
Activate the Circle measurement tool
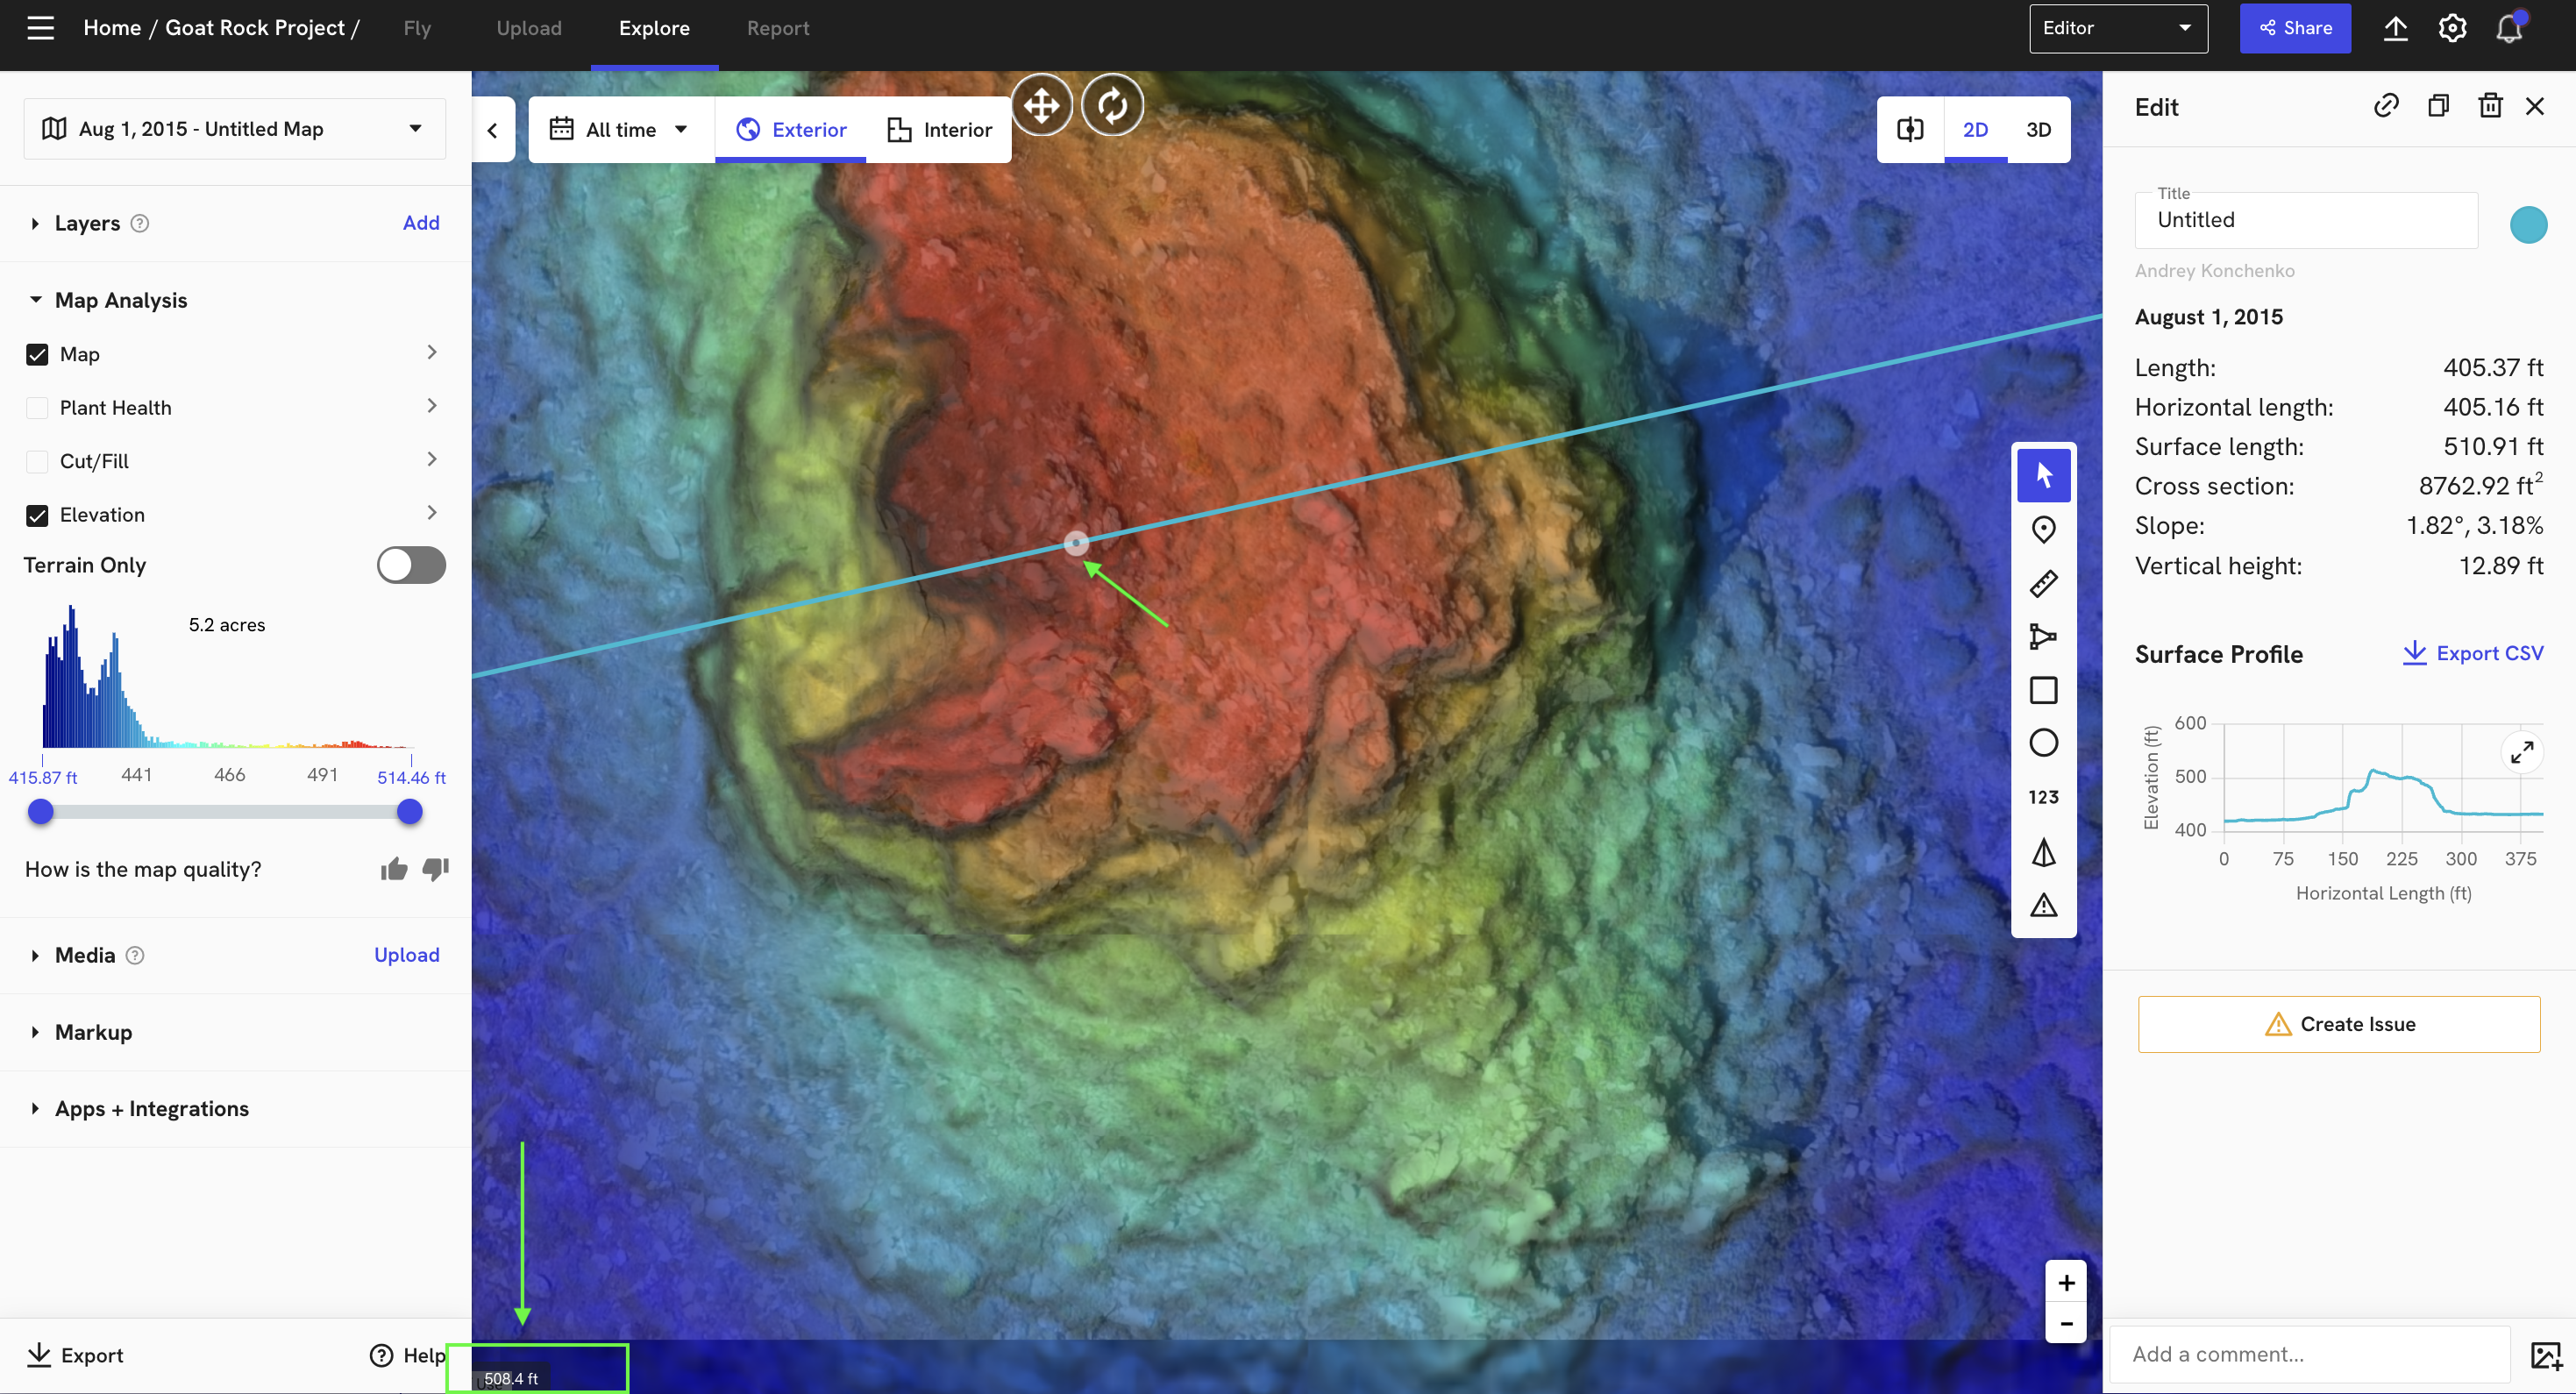coord(2044,742)
